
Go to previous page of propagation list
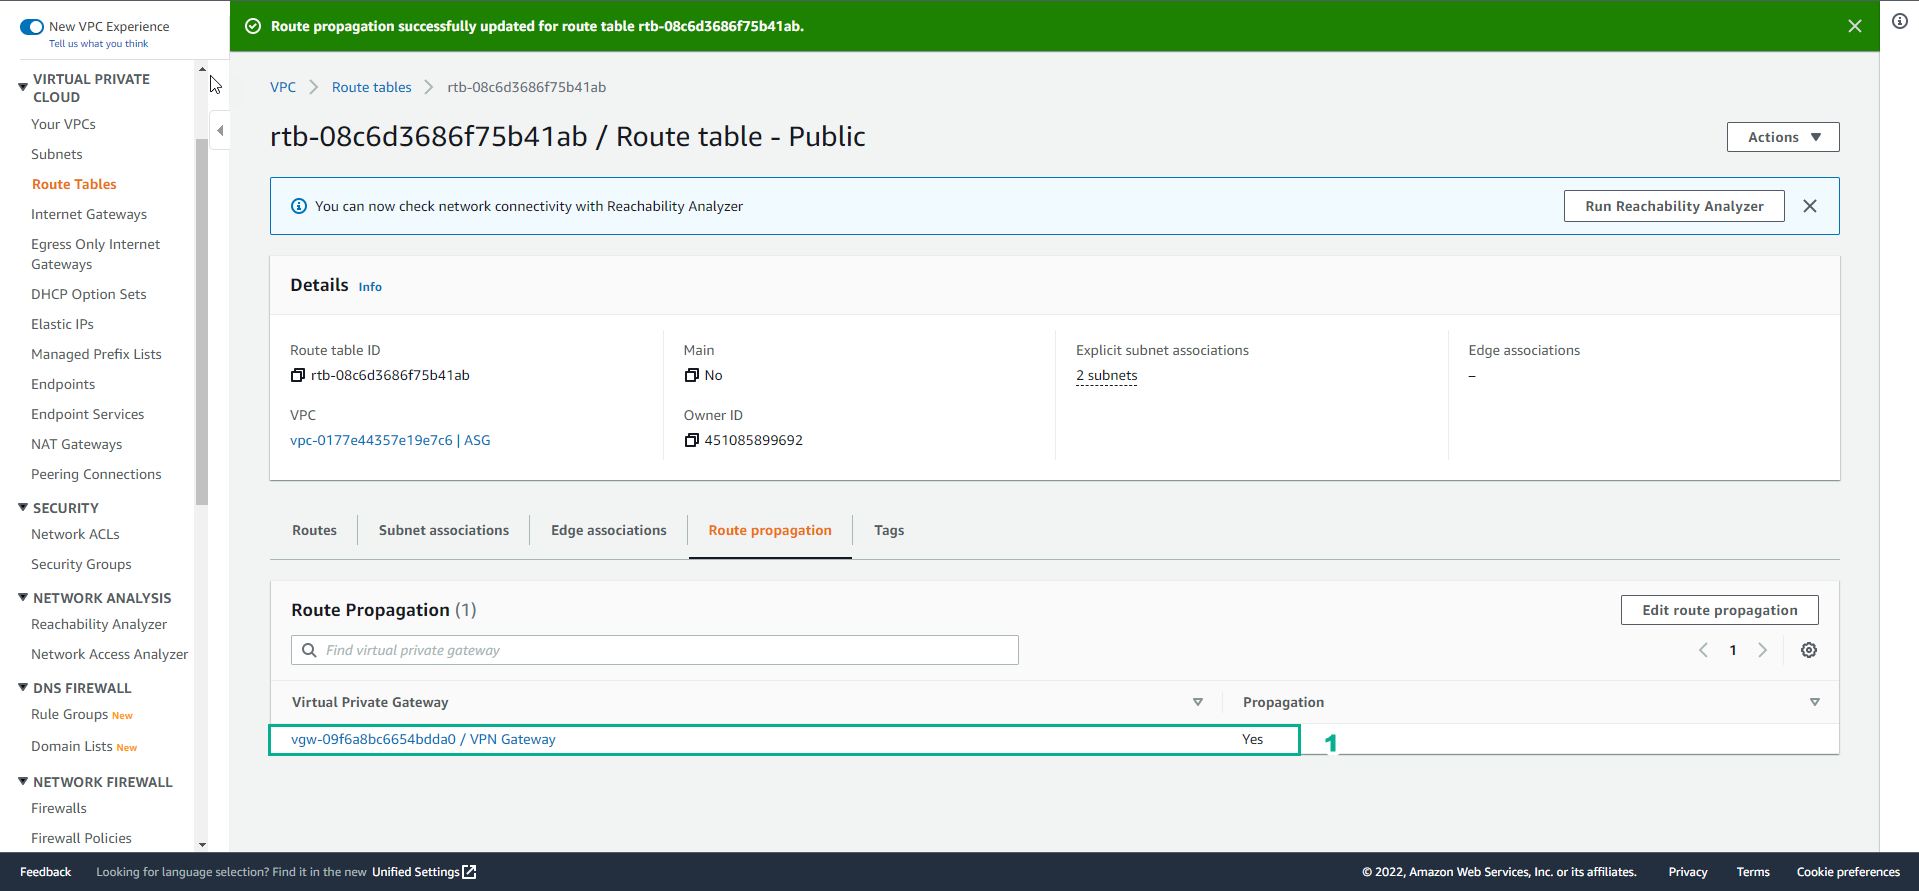point(1703,650)
